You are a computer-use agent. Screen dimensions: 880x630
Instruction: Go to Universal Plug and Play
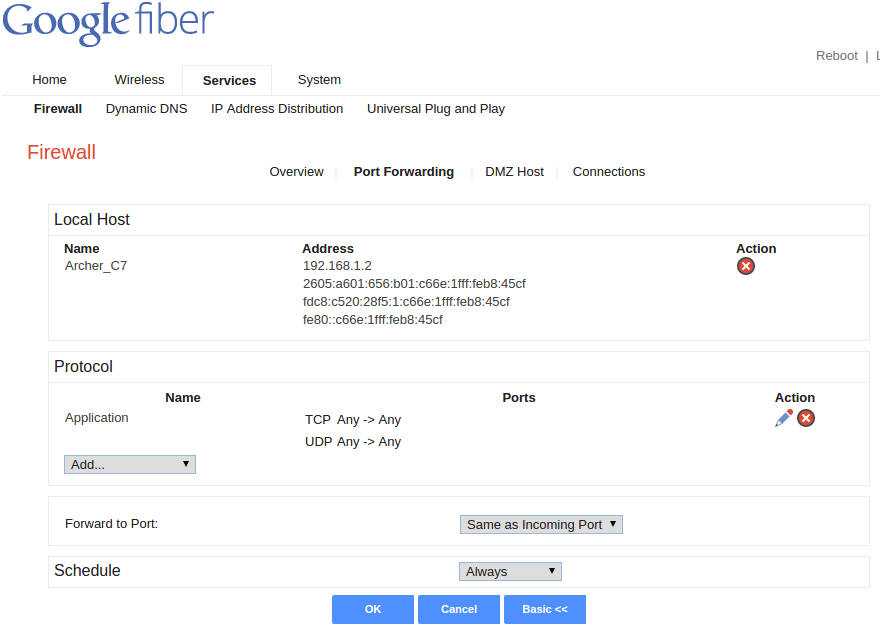tap(436, 109)
